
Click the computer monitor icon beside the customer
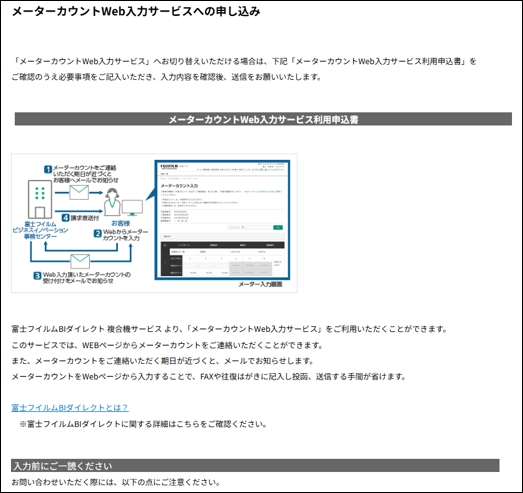coord(132,207)
